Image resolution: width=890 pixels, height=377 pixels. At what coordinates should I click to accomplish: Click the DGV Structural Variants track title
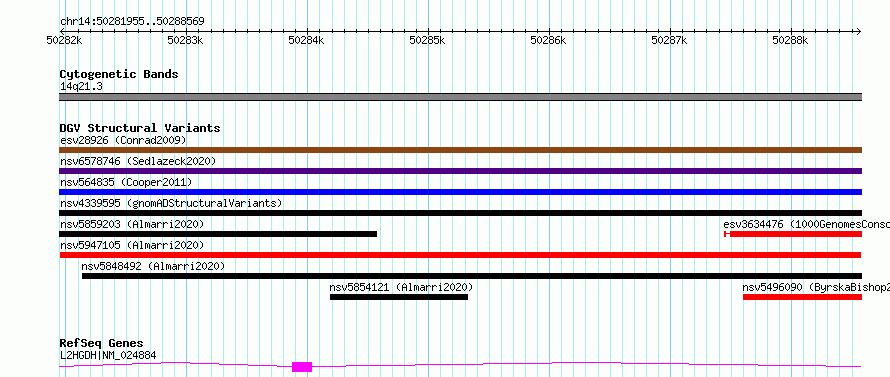[140, 128]
